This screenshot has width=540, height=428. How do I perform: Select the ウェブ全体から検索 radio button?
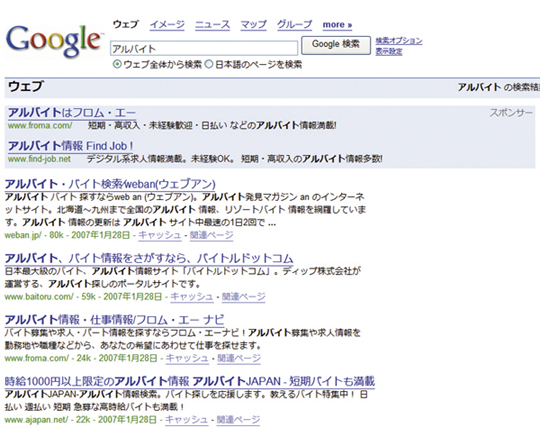(117, 64)
